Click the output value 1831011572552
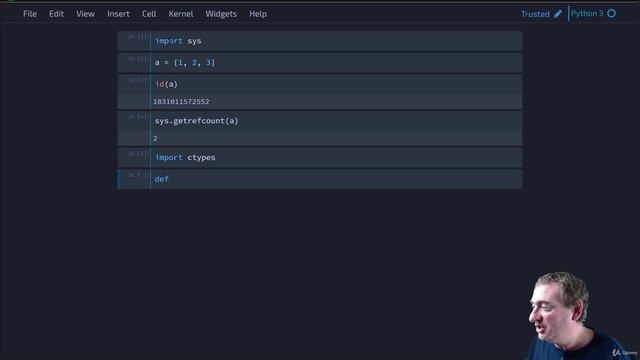Image resolution: width=640 pixels, height=360 pixels. coord(181,102)
